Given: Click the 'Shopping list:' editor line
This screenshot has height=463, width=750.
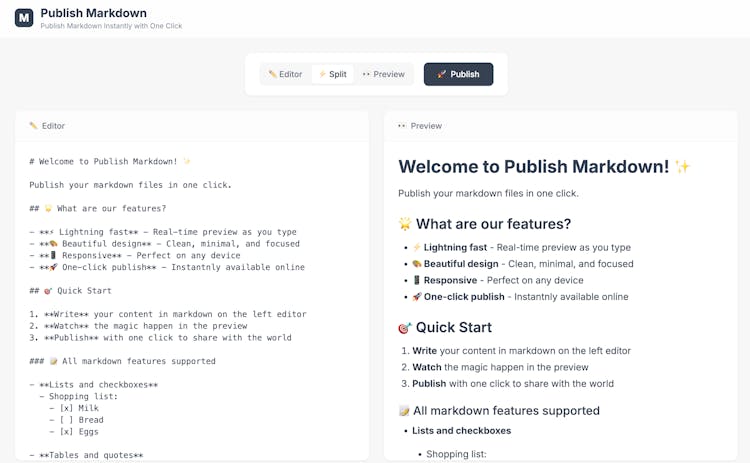Looking at the screenshot, I should [78, 397].
